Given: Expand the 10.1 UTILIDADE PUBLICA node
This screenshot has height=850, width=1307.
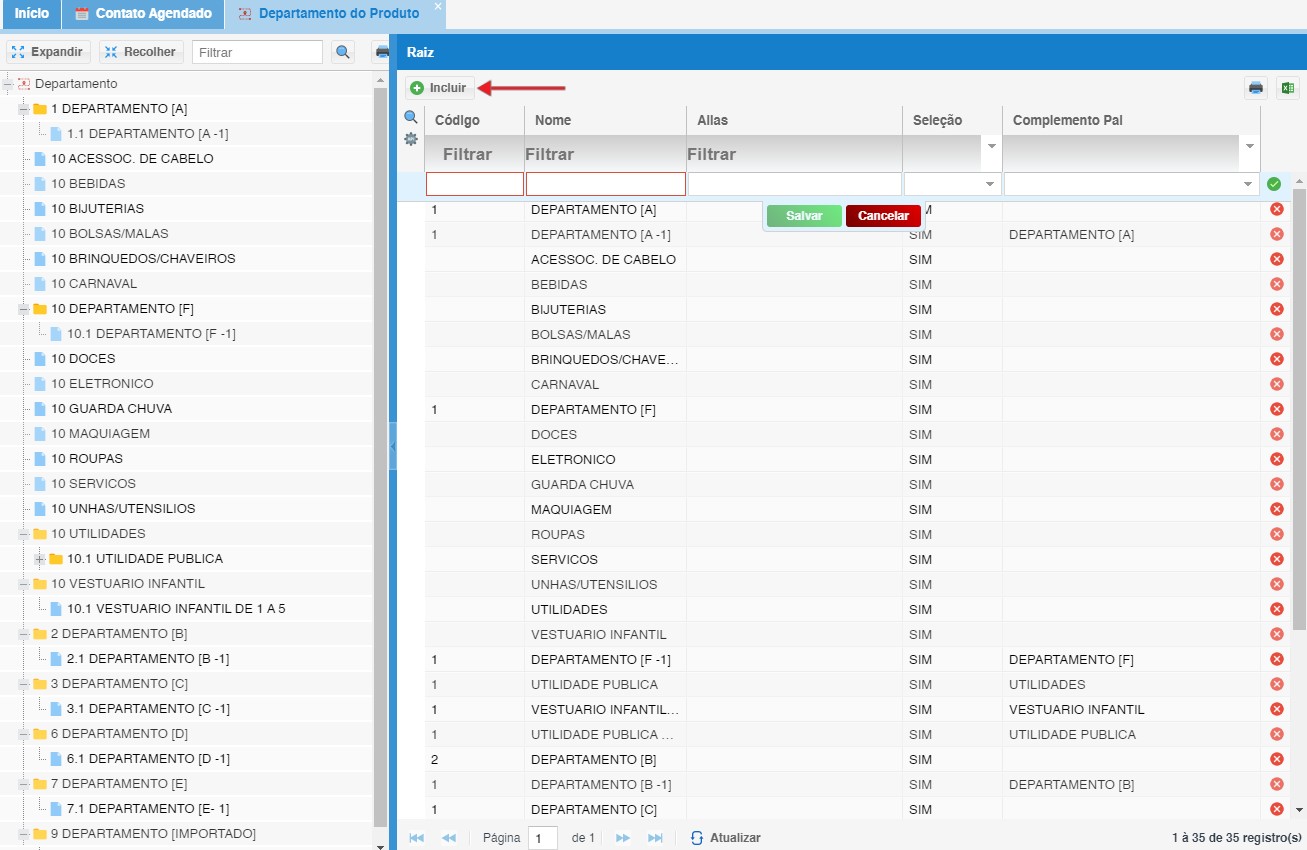Looking at the screenshot, I should pyautogui.click(x=40, y=559).
